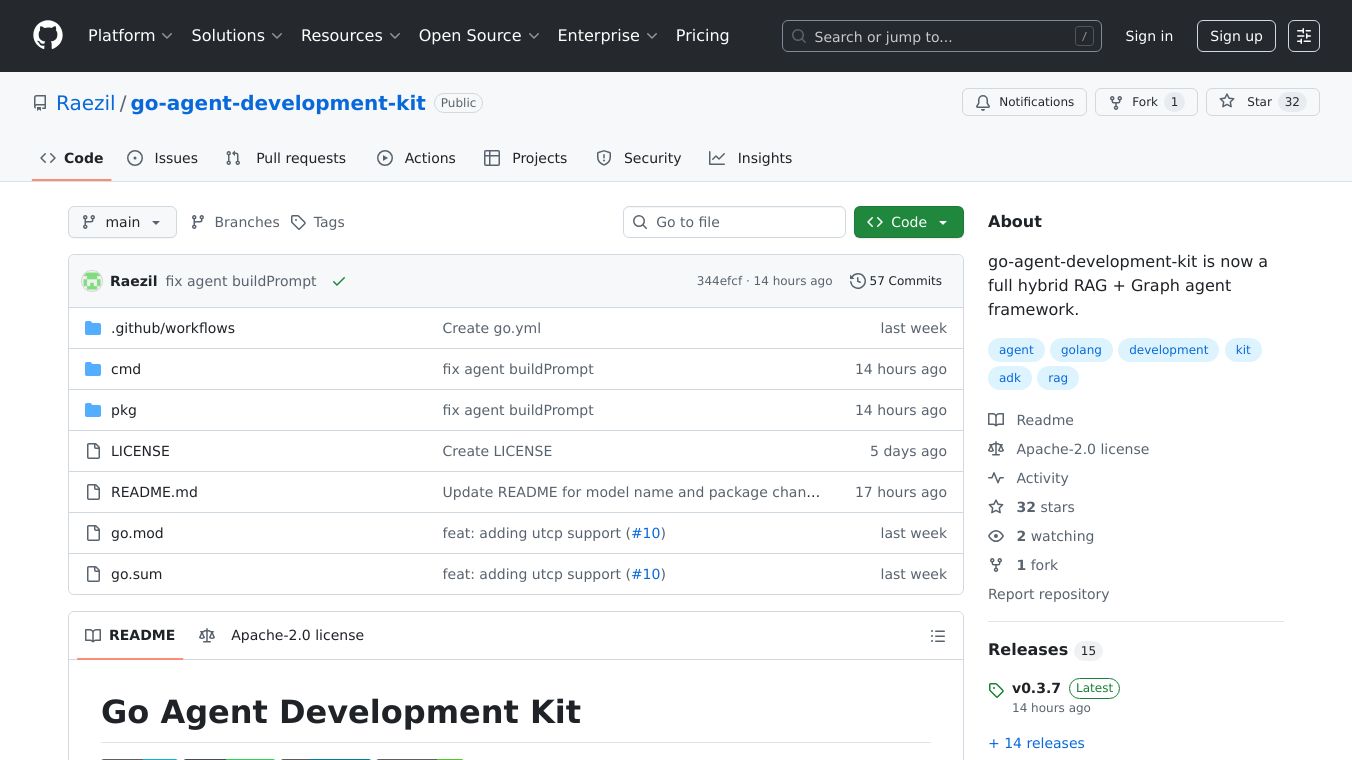The width and height of the screenshot is (1352, 760).
Task: Click the Sign up button
Action: tap(1236, 36)
